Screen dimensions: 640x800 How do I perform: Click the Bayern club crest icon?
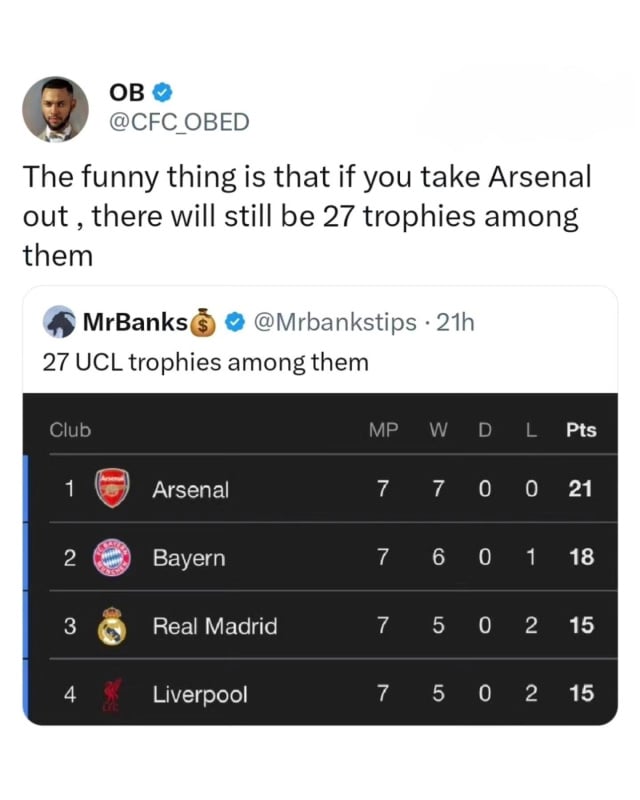[111, 557]
